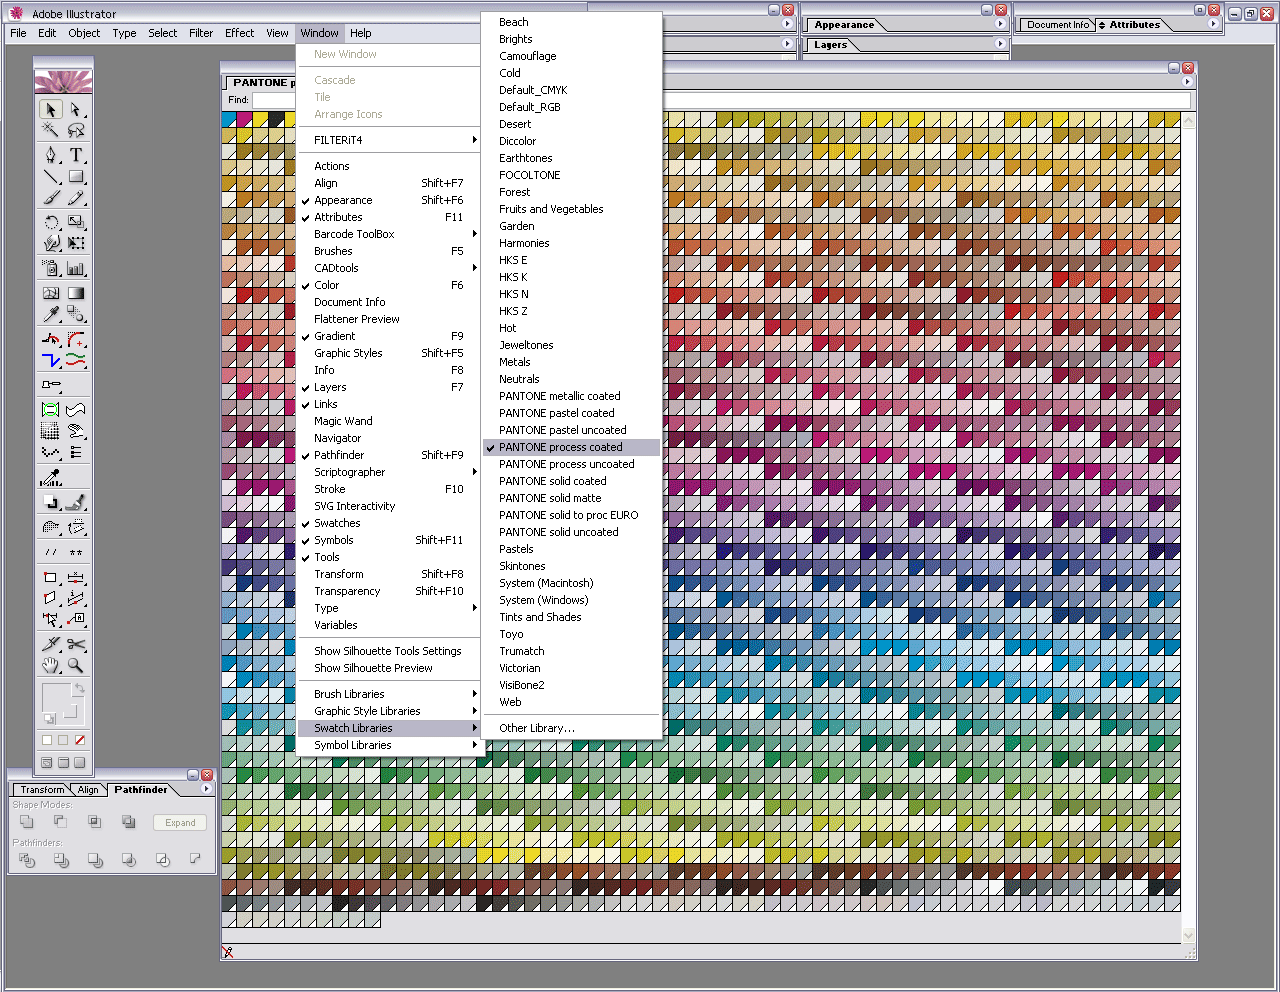Image resolution: width=1280 pixels, height=992 pixels.
Task: Select the Type tool
Action: click(x=76, y=155)
